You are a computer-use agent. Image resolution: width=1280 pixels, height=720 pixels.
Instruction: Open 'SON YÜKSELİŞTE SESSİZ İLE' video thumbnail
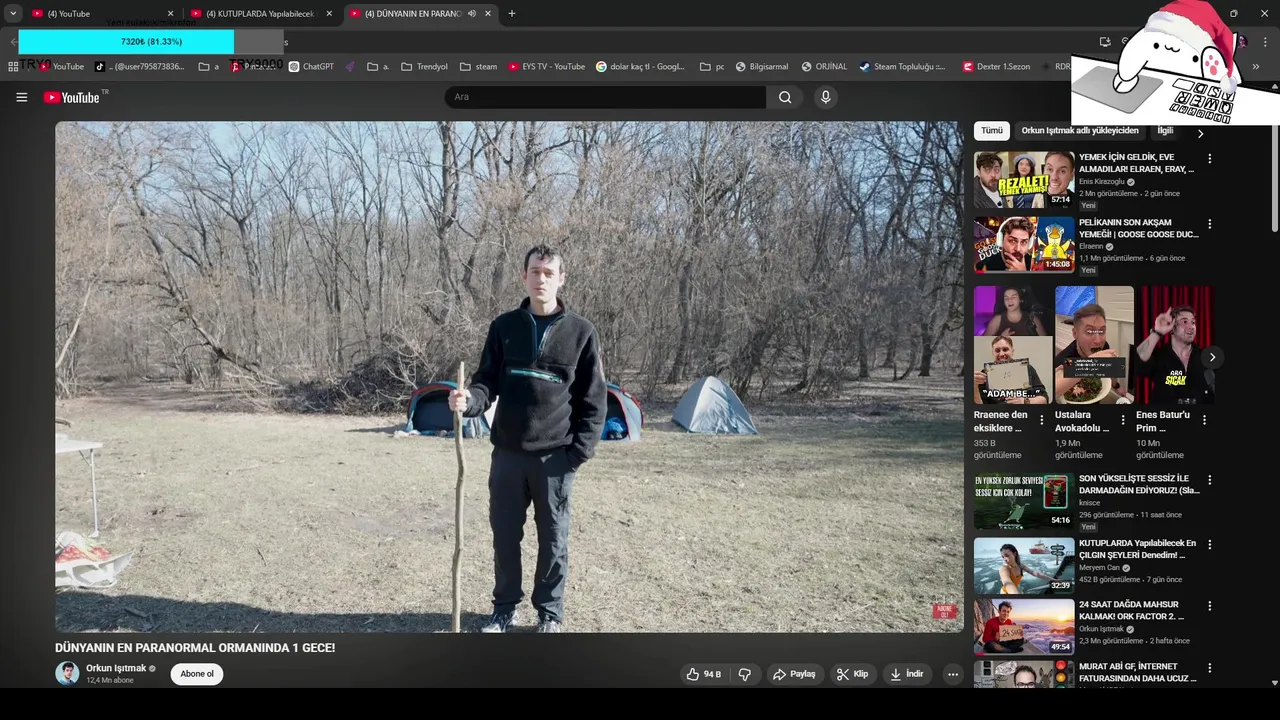click(x=1024, y=501)
